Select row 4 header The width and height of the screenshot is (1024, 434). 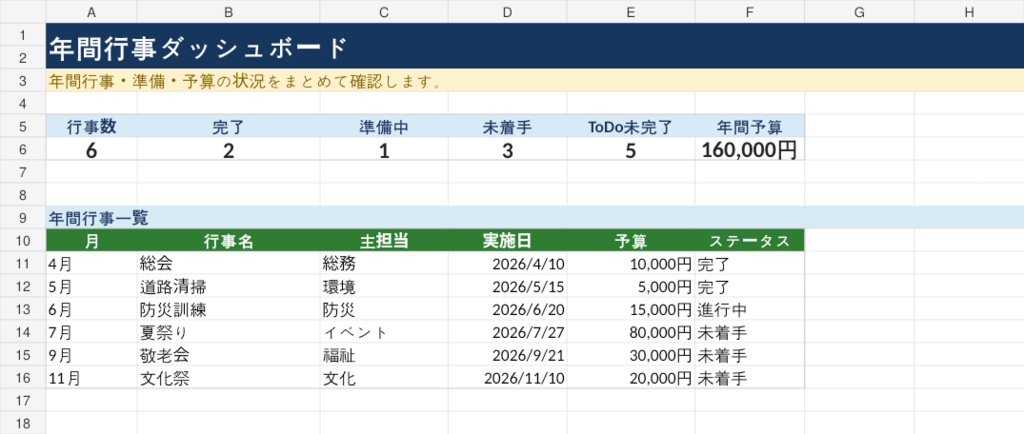coord(23,103)
